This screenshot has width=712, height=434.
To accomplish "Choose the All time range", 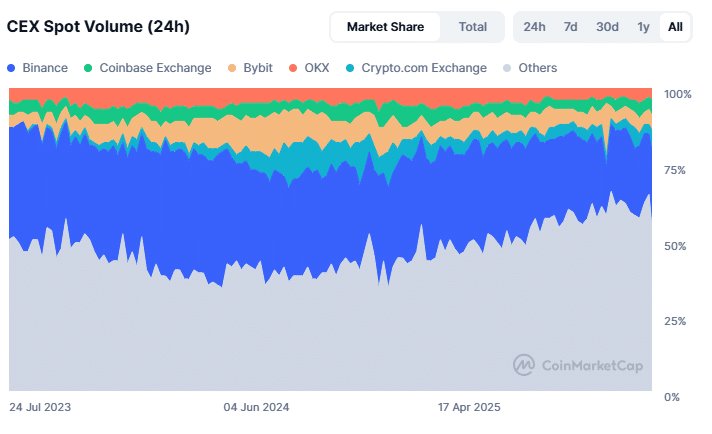I will tap(675, 27).
